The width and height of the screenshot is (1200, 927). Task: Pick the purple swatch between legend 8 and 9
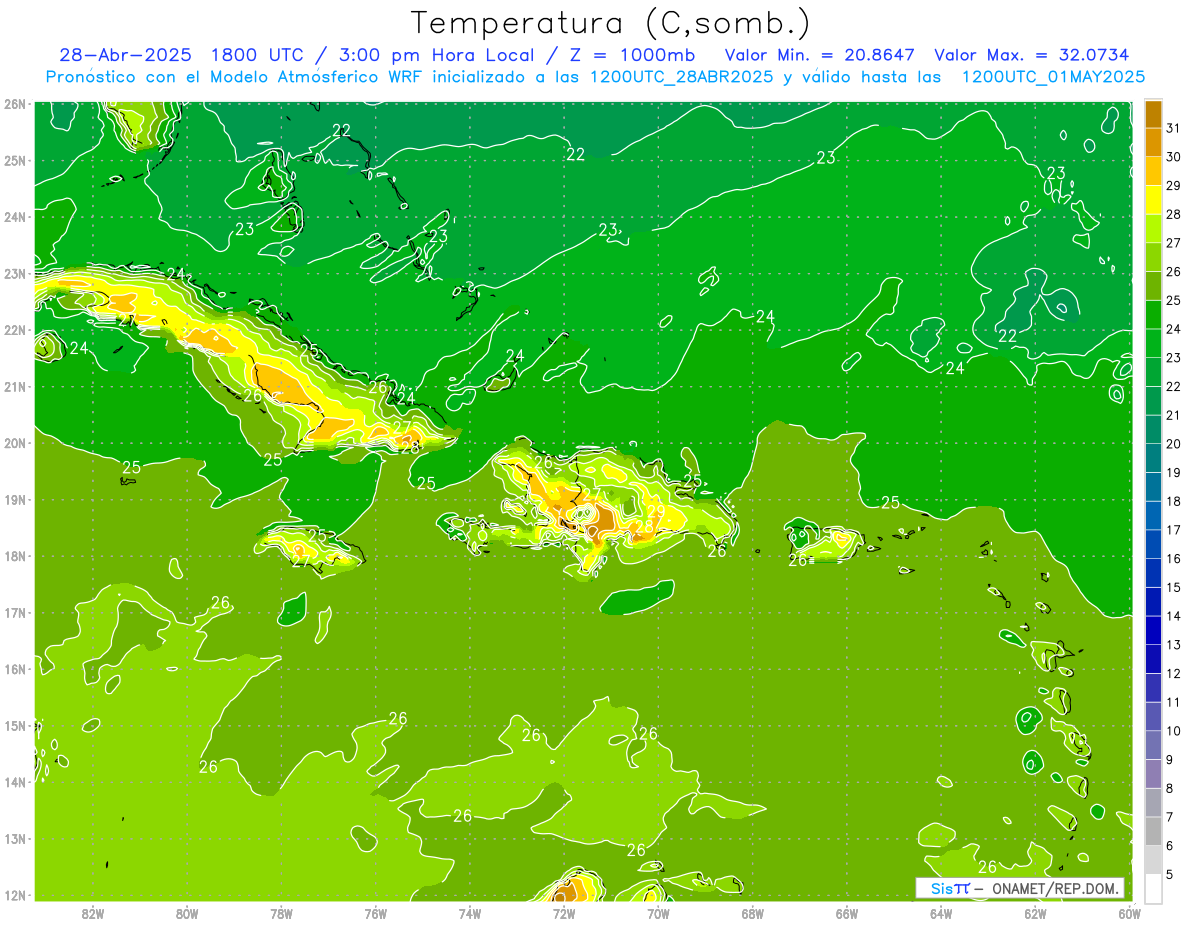(x=1153, y=773)
